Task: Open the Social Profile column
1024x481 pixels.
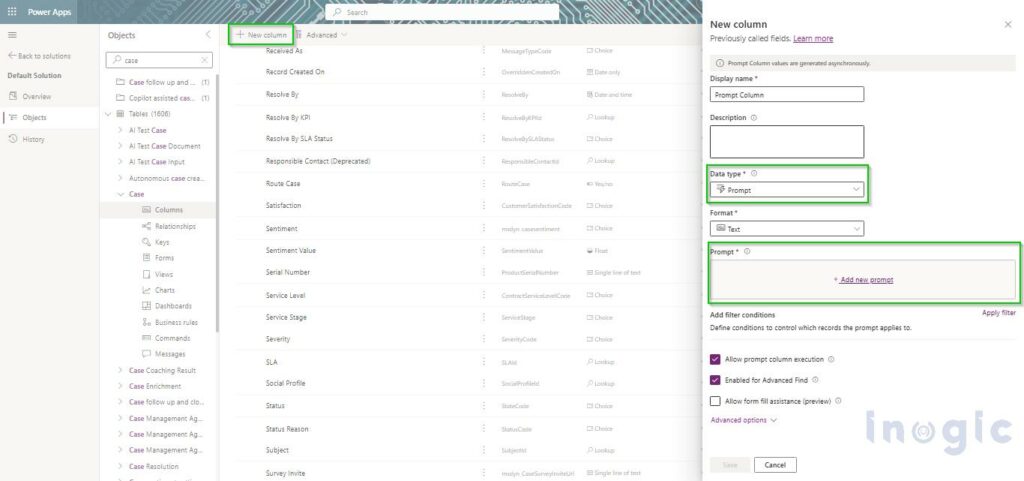Action: point(285,383)
